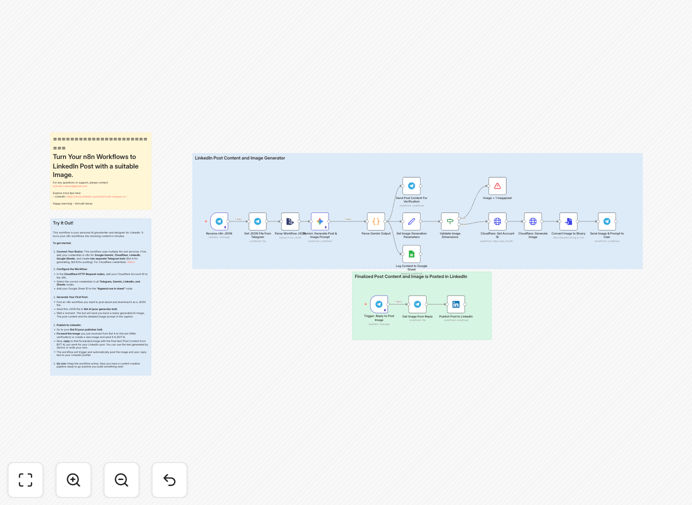
Task: Select the Trigger Reply to Post Image node
Action: (379, 304)
